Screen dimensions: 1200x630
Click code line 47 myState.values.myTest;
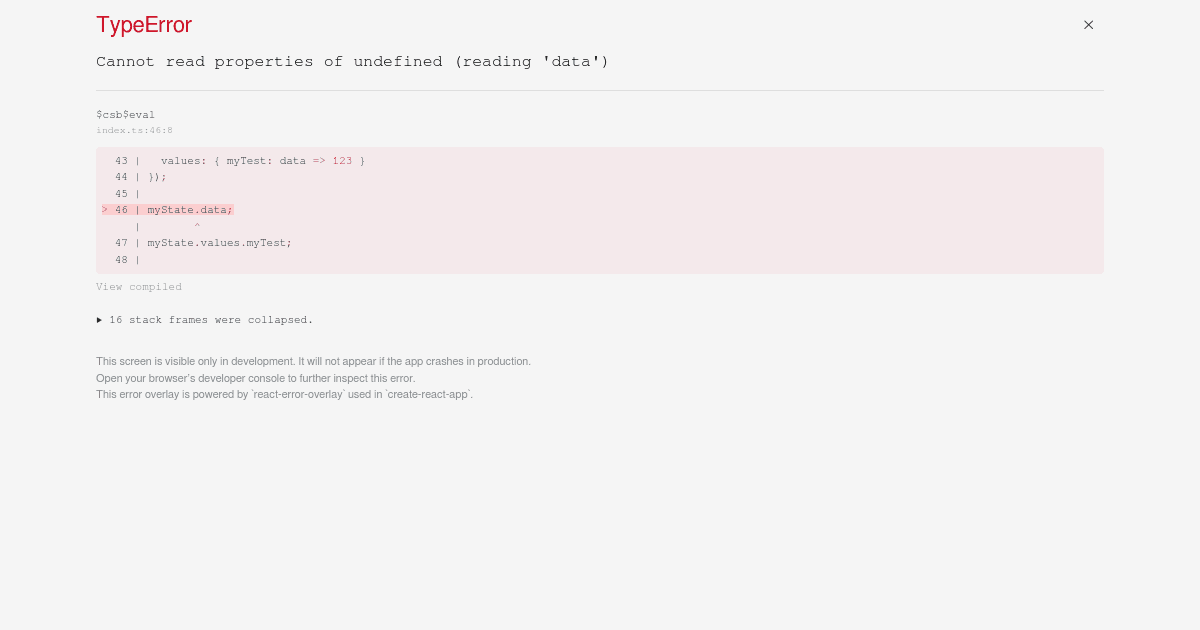(x=203, y=243)
